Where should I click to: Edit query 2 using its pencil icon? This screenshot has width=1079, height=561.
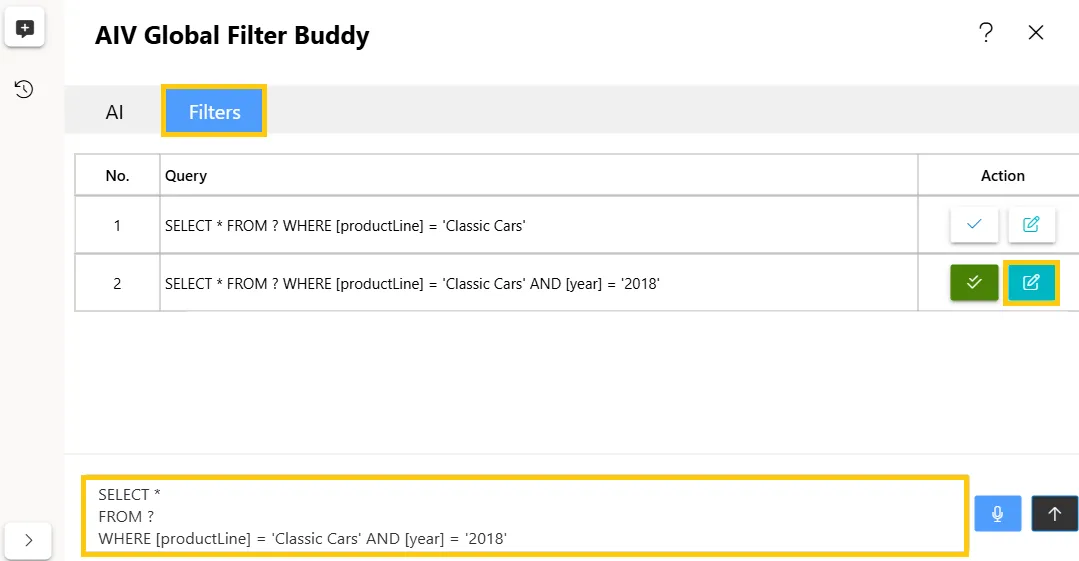[1031, 282]
